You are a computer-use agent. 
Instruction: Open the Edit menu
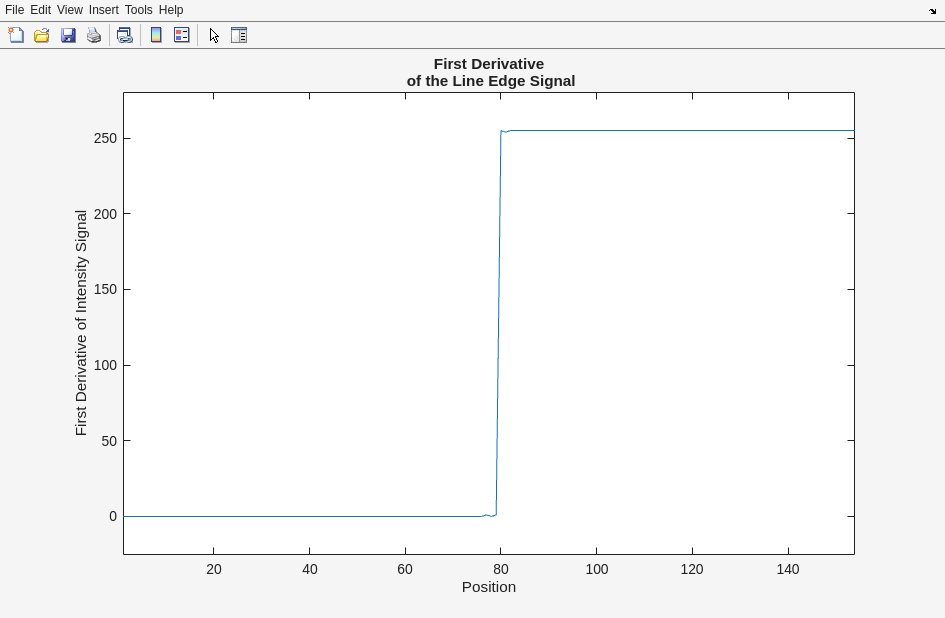tap(40, 10)
